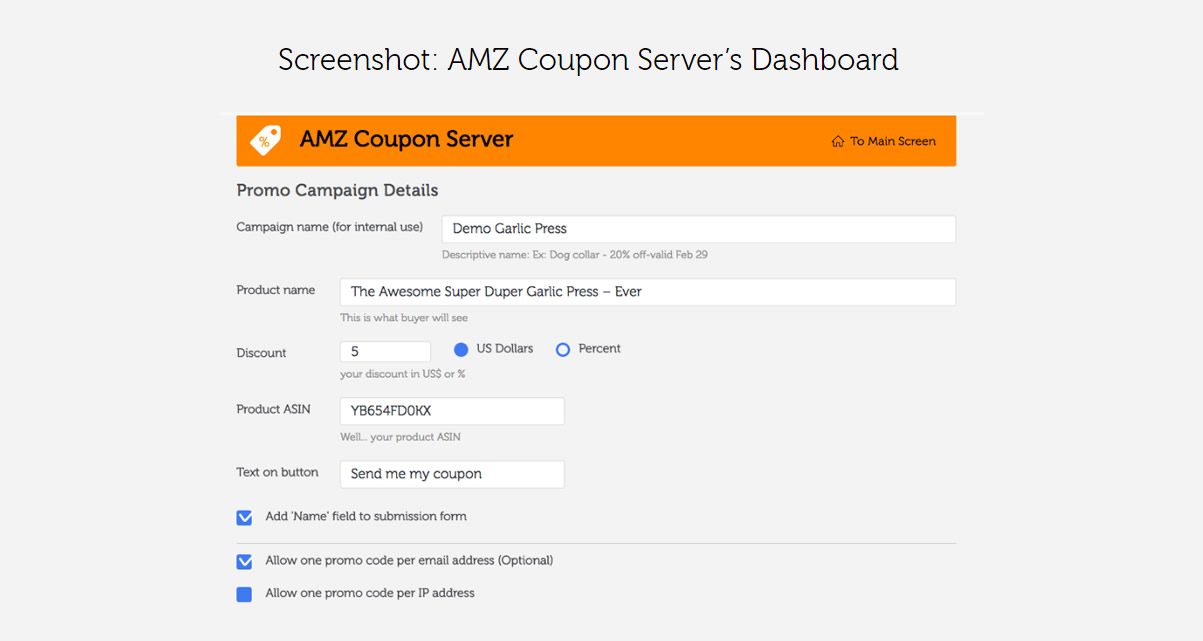Click the home icon in the header
The width and height of the screenshot is (1203, 641).
838,142
